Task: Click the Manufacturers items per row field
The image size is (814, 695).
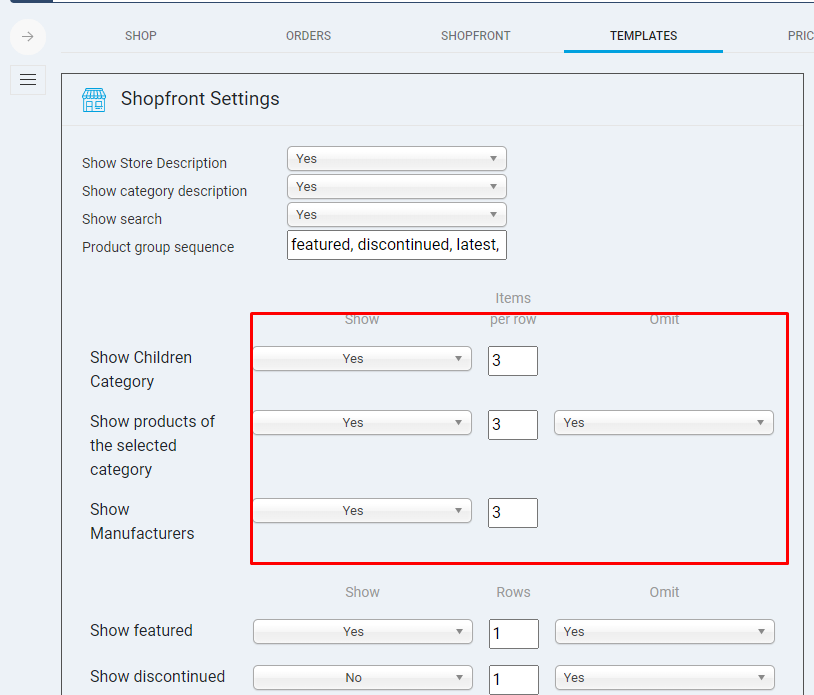Action: [x=513, y=513]
